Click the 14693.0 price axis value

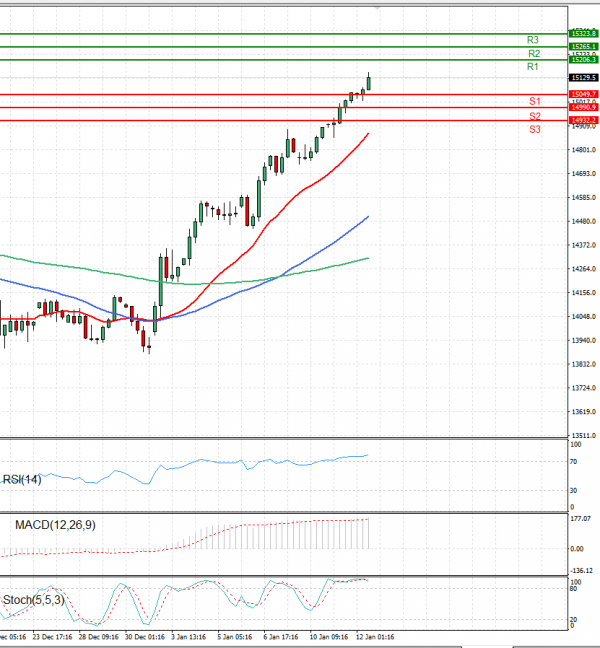584,174
